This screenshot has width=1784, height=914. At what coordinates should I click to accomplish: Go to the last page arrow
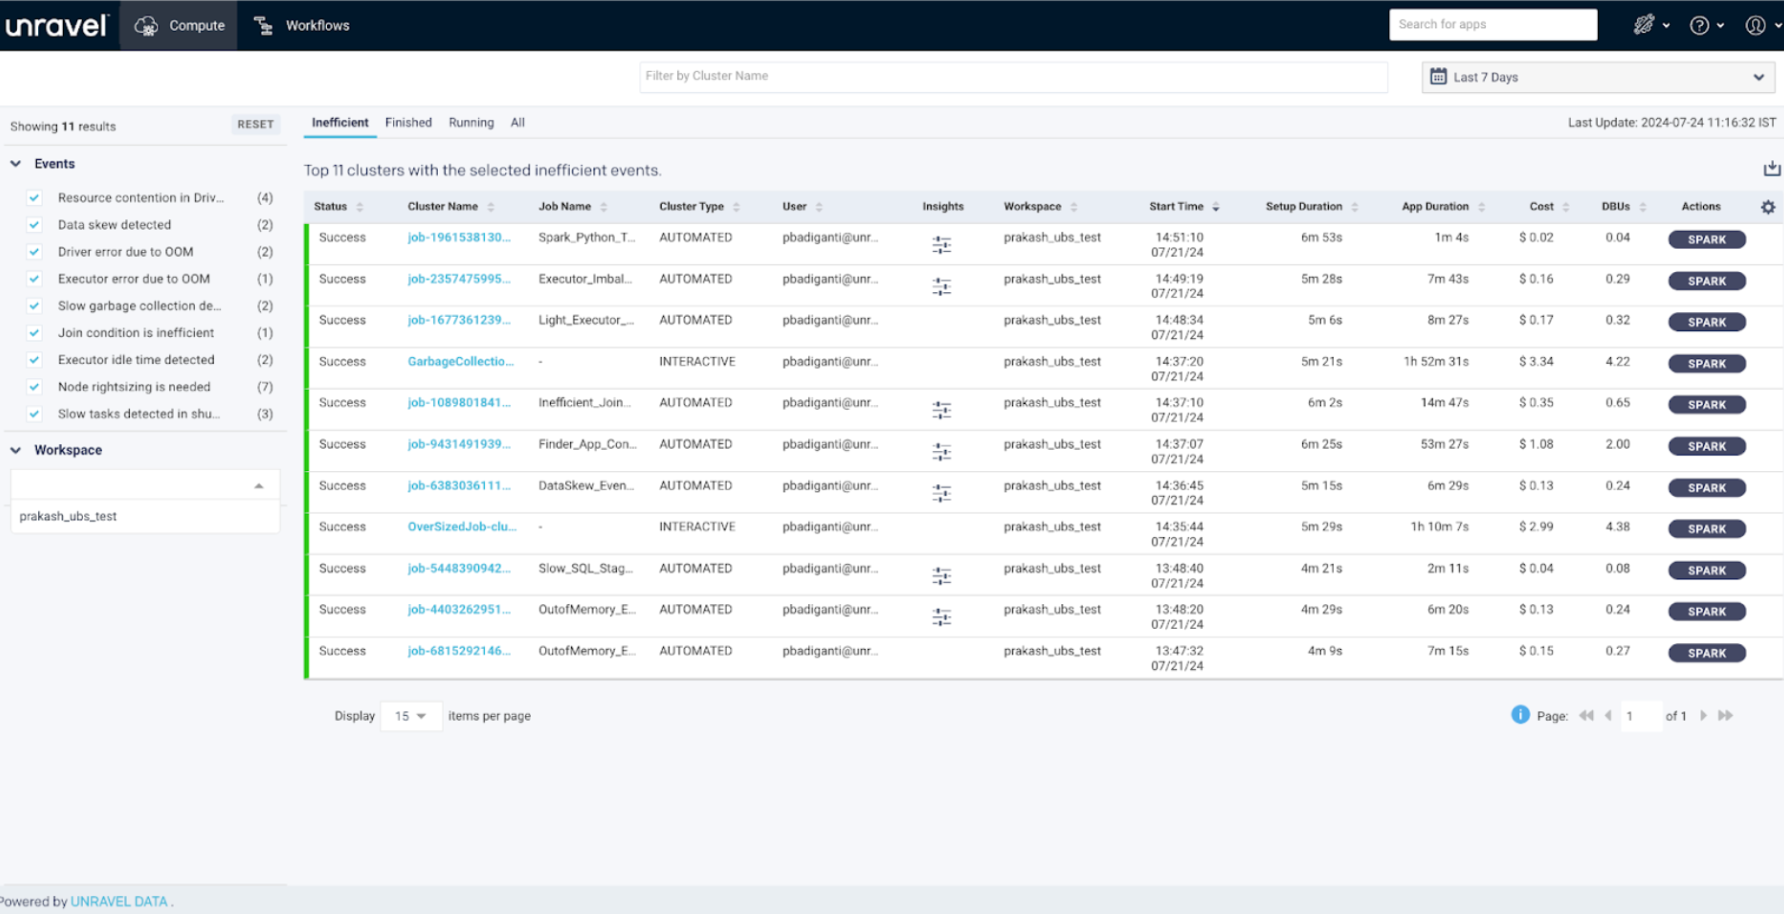tap(1726, 716)
